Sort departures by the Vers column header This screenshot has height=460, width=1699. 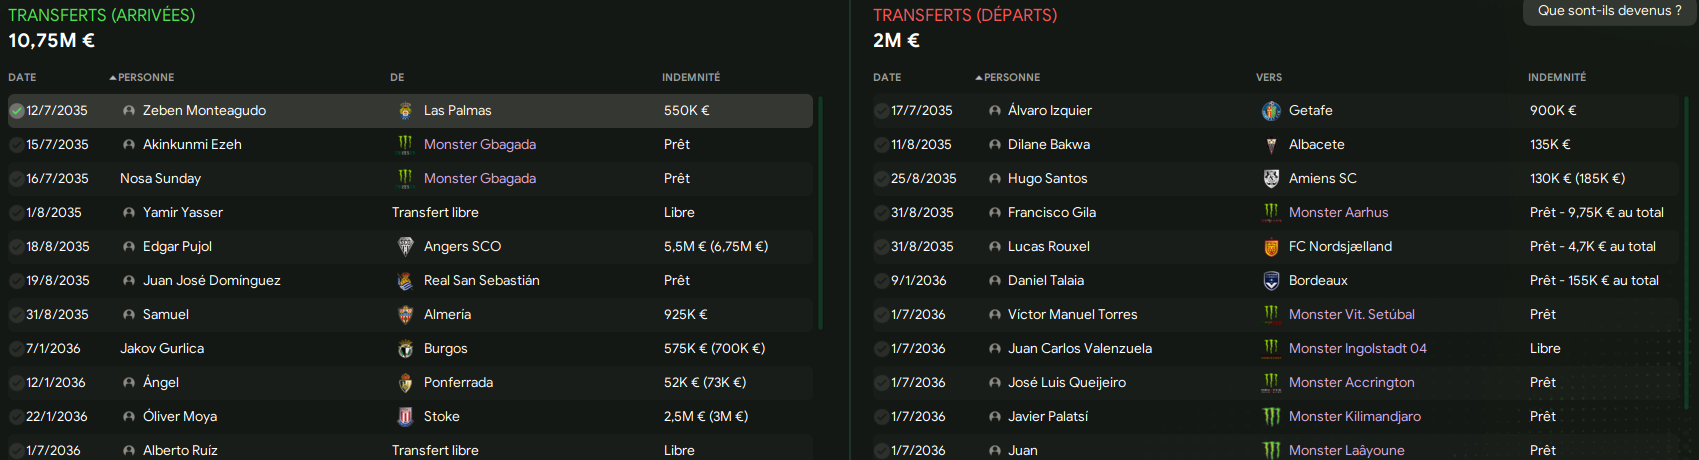1269,77
